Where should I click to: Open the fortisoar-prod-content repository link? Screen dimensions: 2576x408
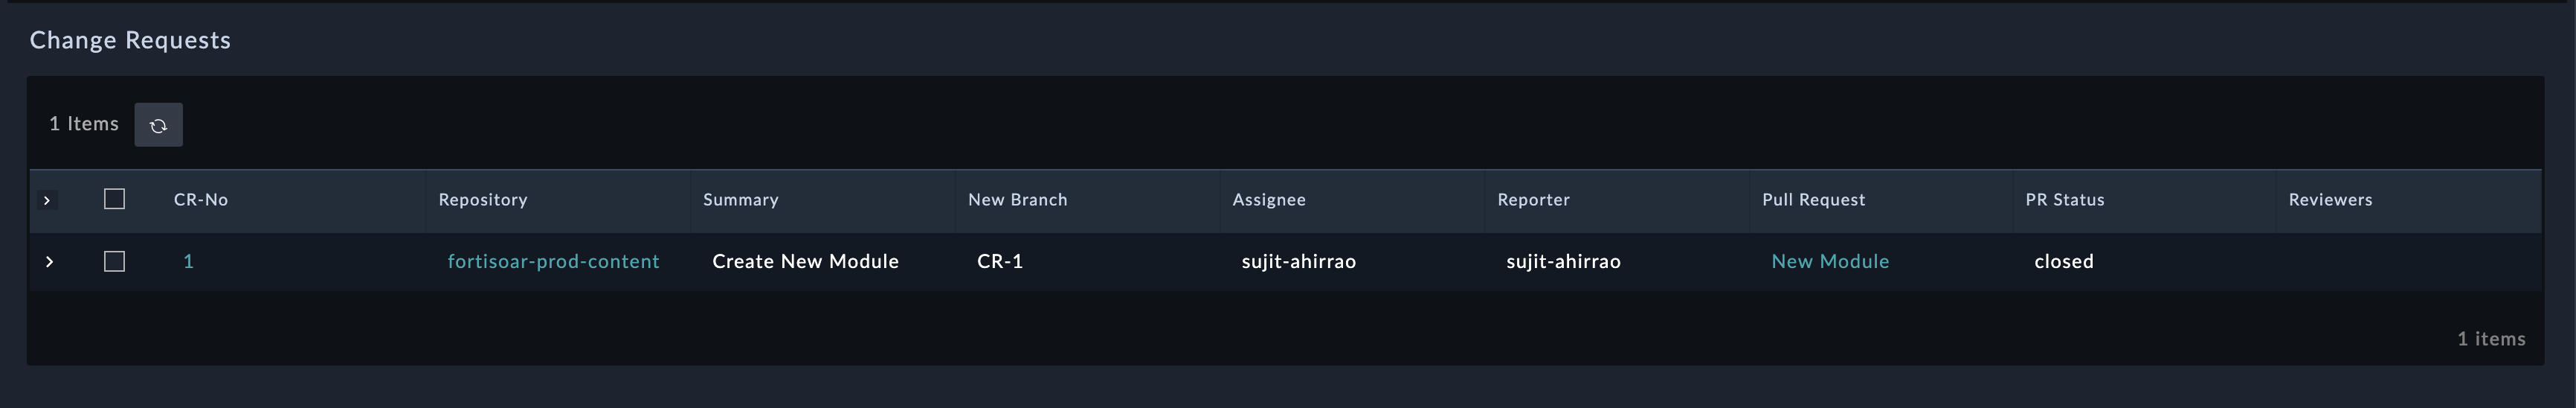(x=553, y=261)
